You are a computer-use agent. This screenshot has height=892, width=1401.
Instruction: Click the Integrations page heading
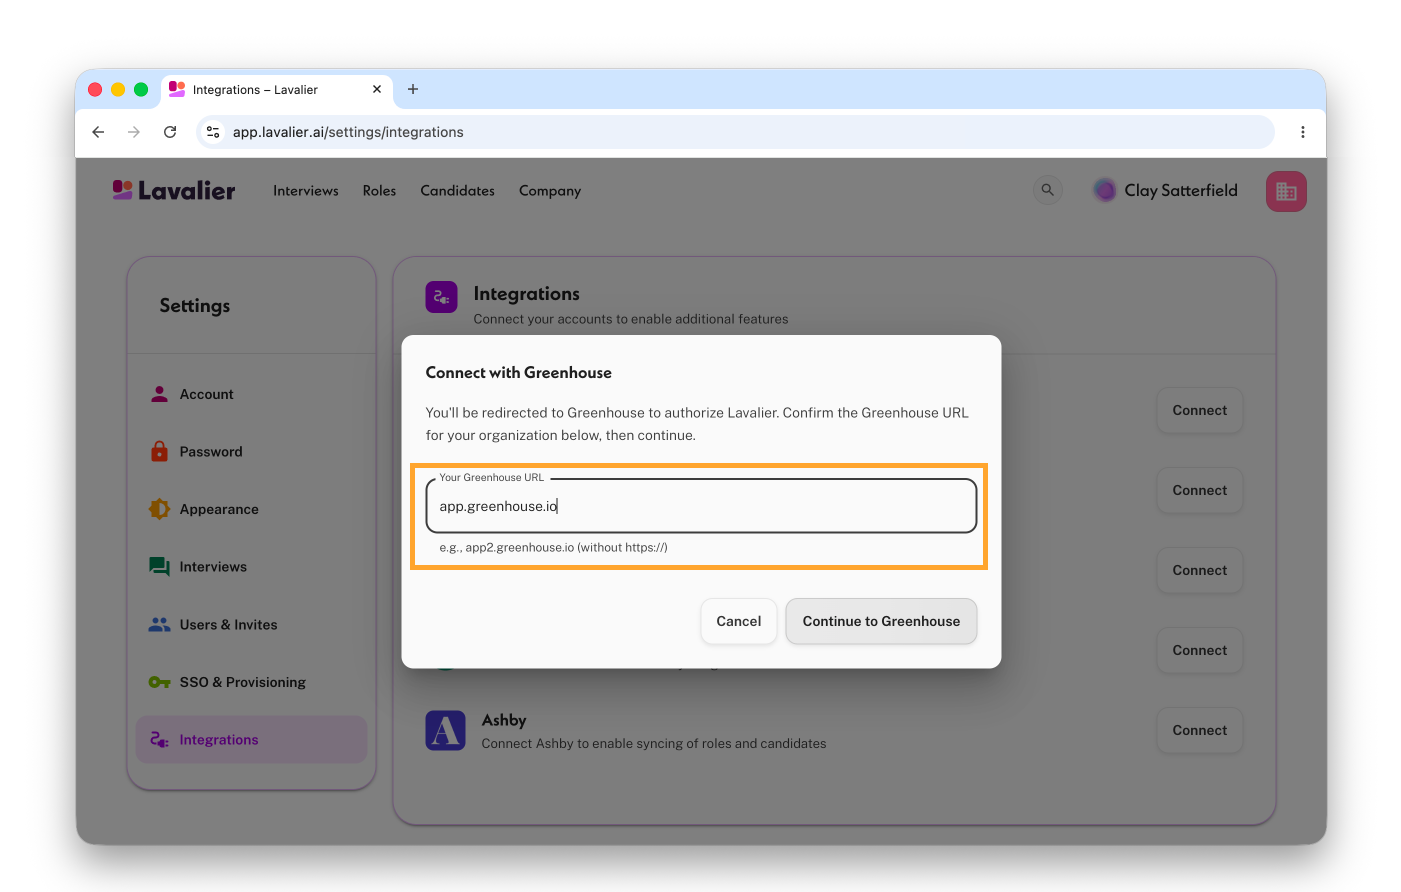click(x=526, y=294)
